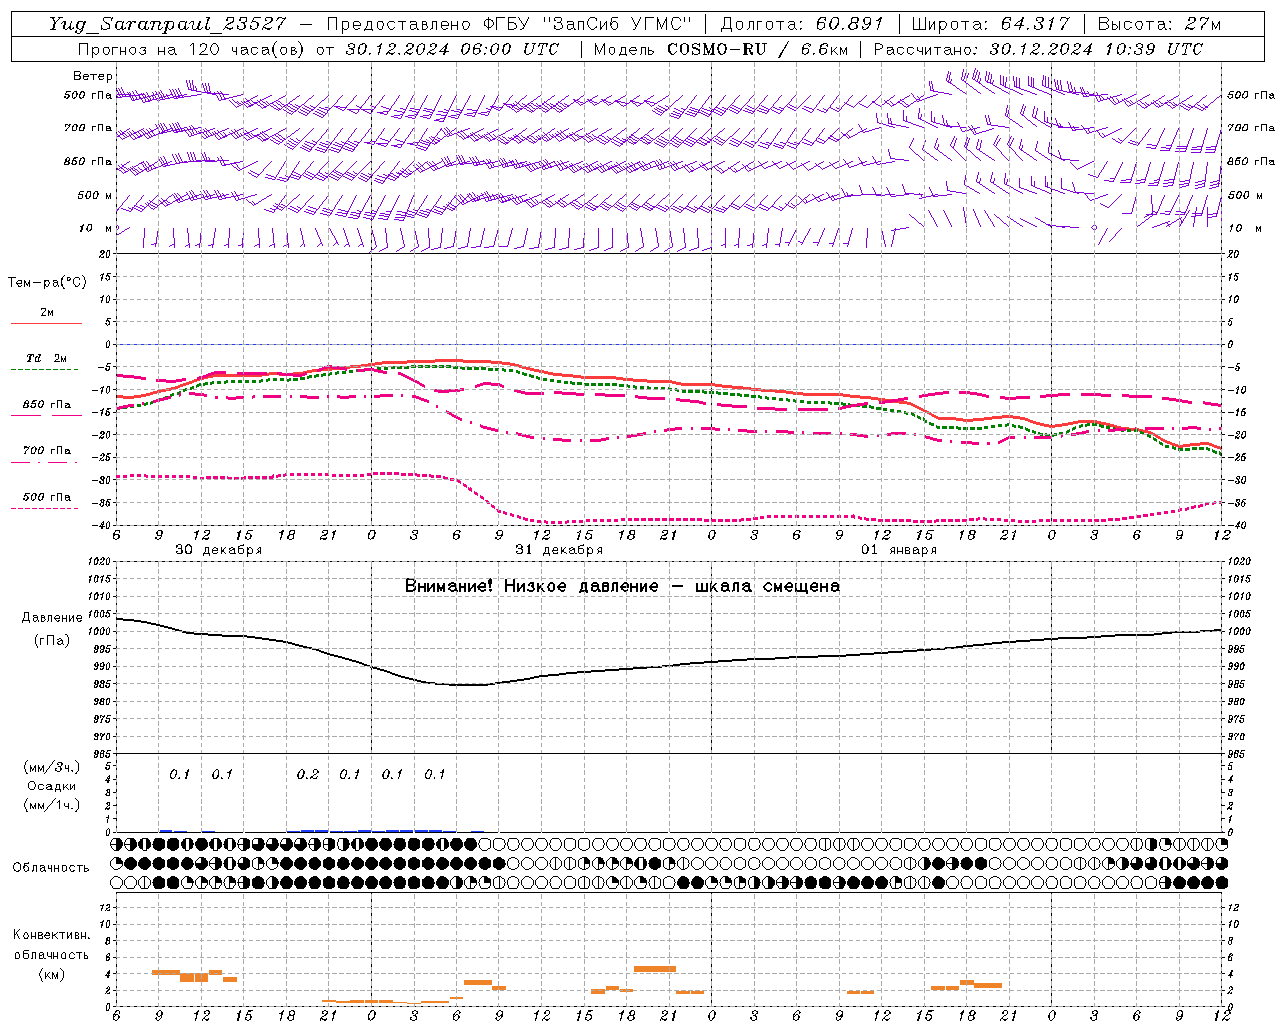The height and width of the screenshot is (1024, 1280).
Task: Click the (км) unit under convective cloud label
Action: (51, 974)
